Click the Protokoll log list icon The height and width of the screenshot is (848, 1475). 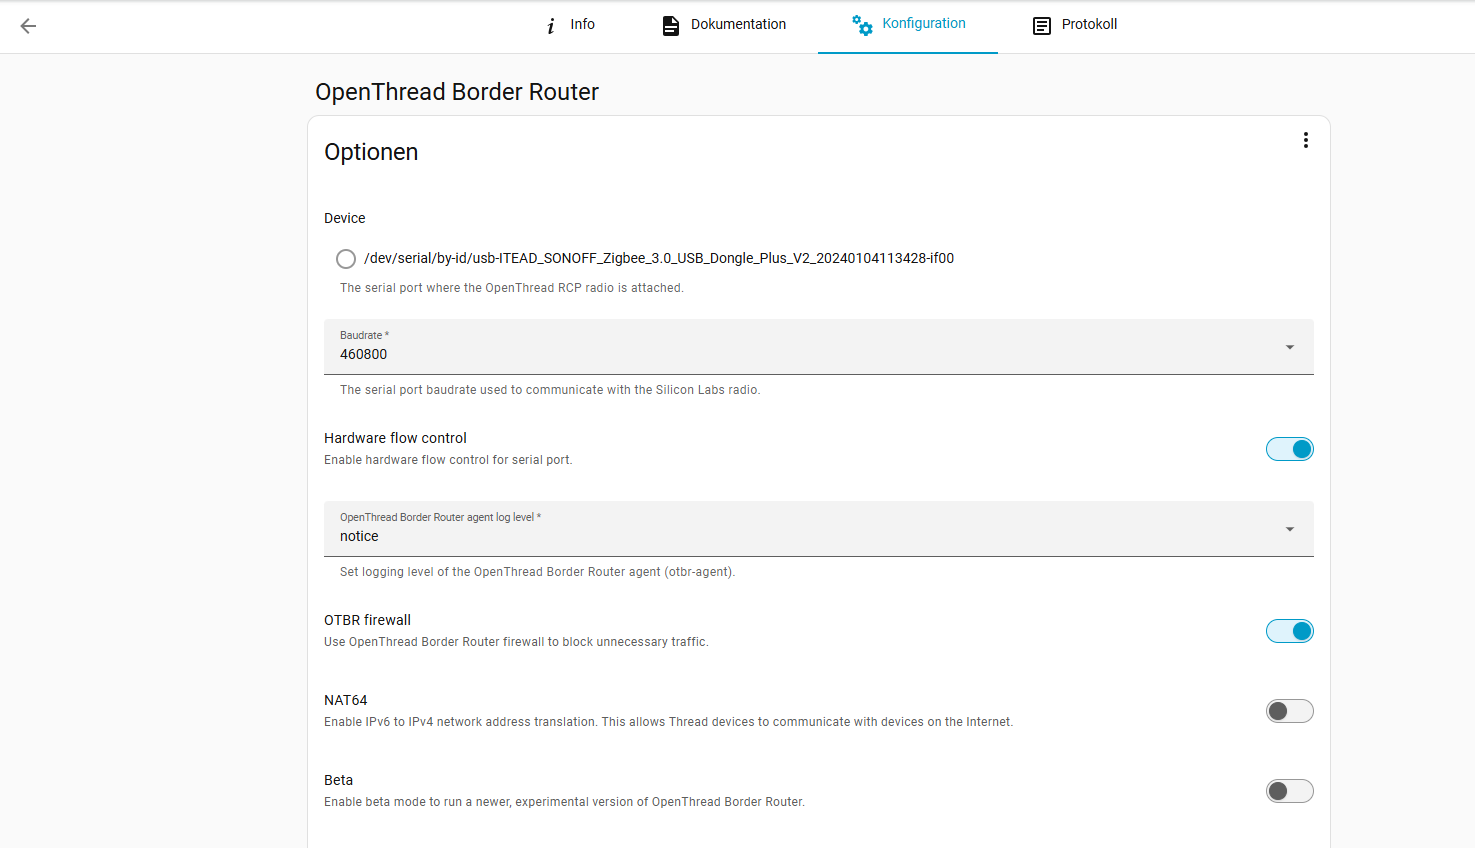[1042, 26]
